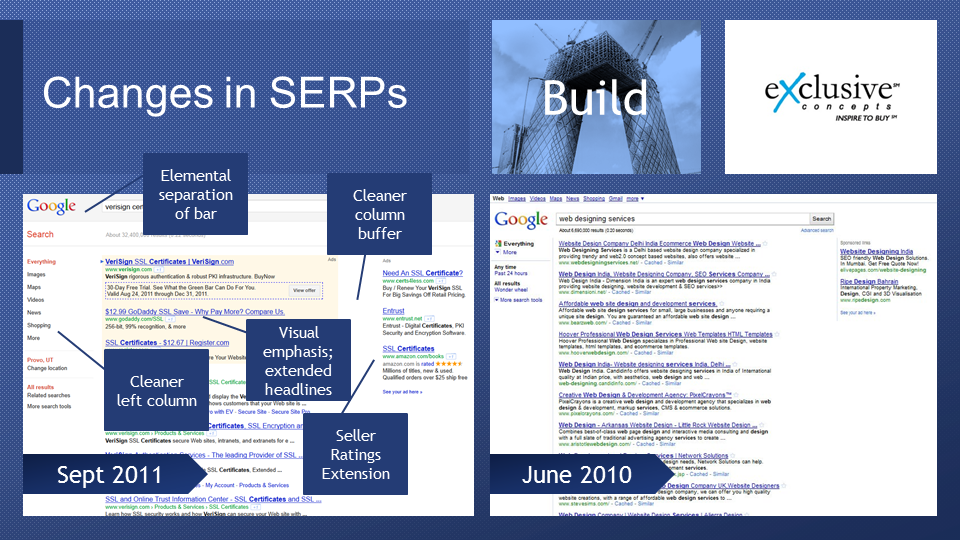This screenshot has width=960, height=540.
Task: Click the +1 button beside www.entrust.net
Action: (x=429, y=318)
